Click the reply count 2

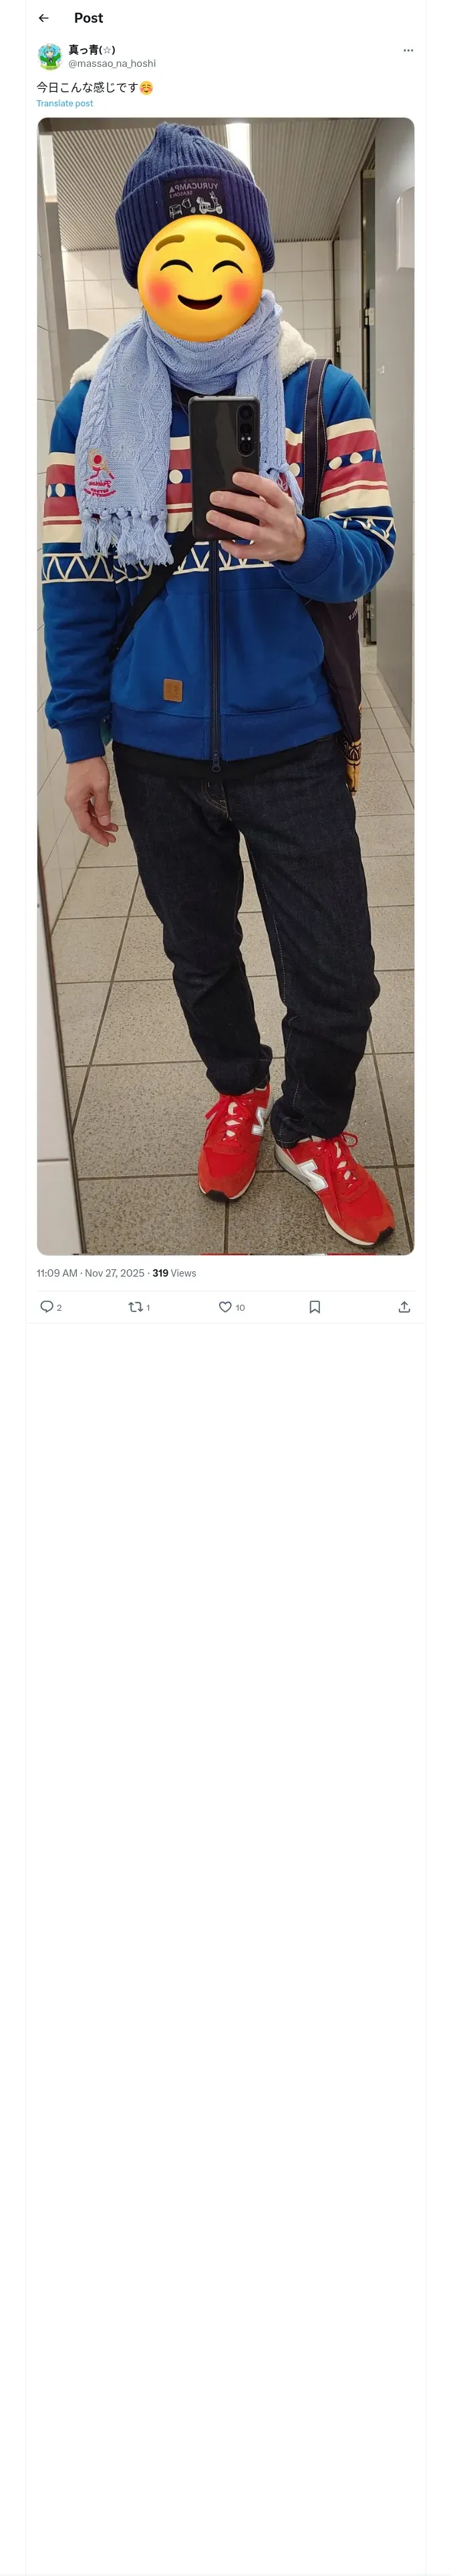tap(59, 1307)
